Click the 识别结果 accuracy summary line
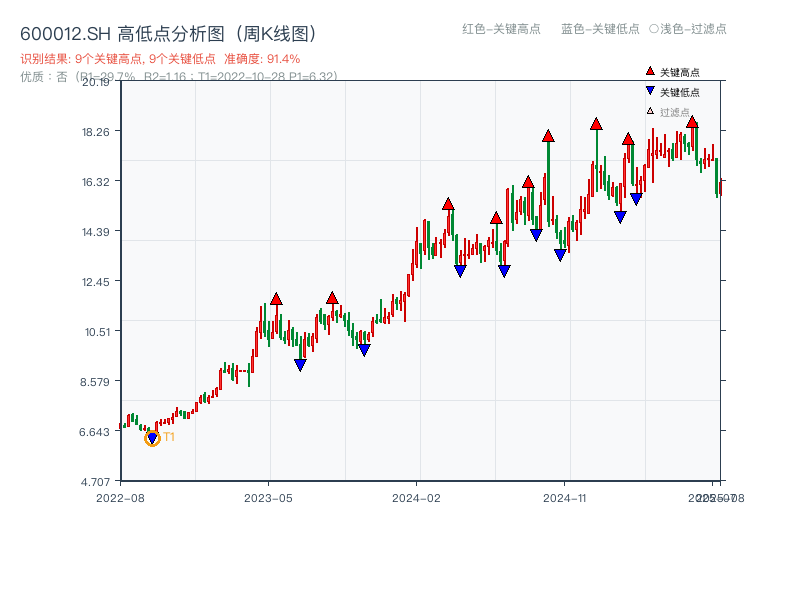Image resolution: width=800 pixels, height=600 pixels. tap(160, 59)
